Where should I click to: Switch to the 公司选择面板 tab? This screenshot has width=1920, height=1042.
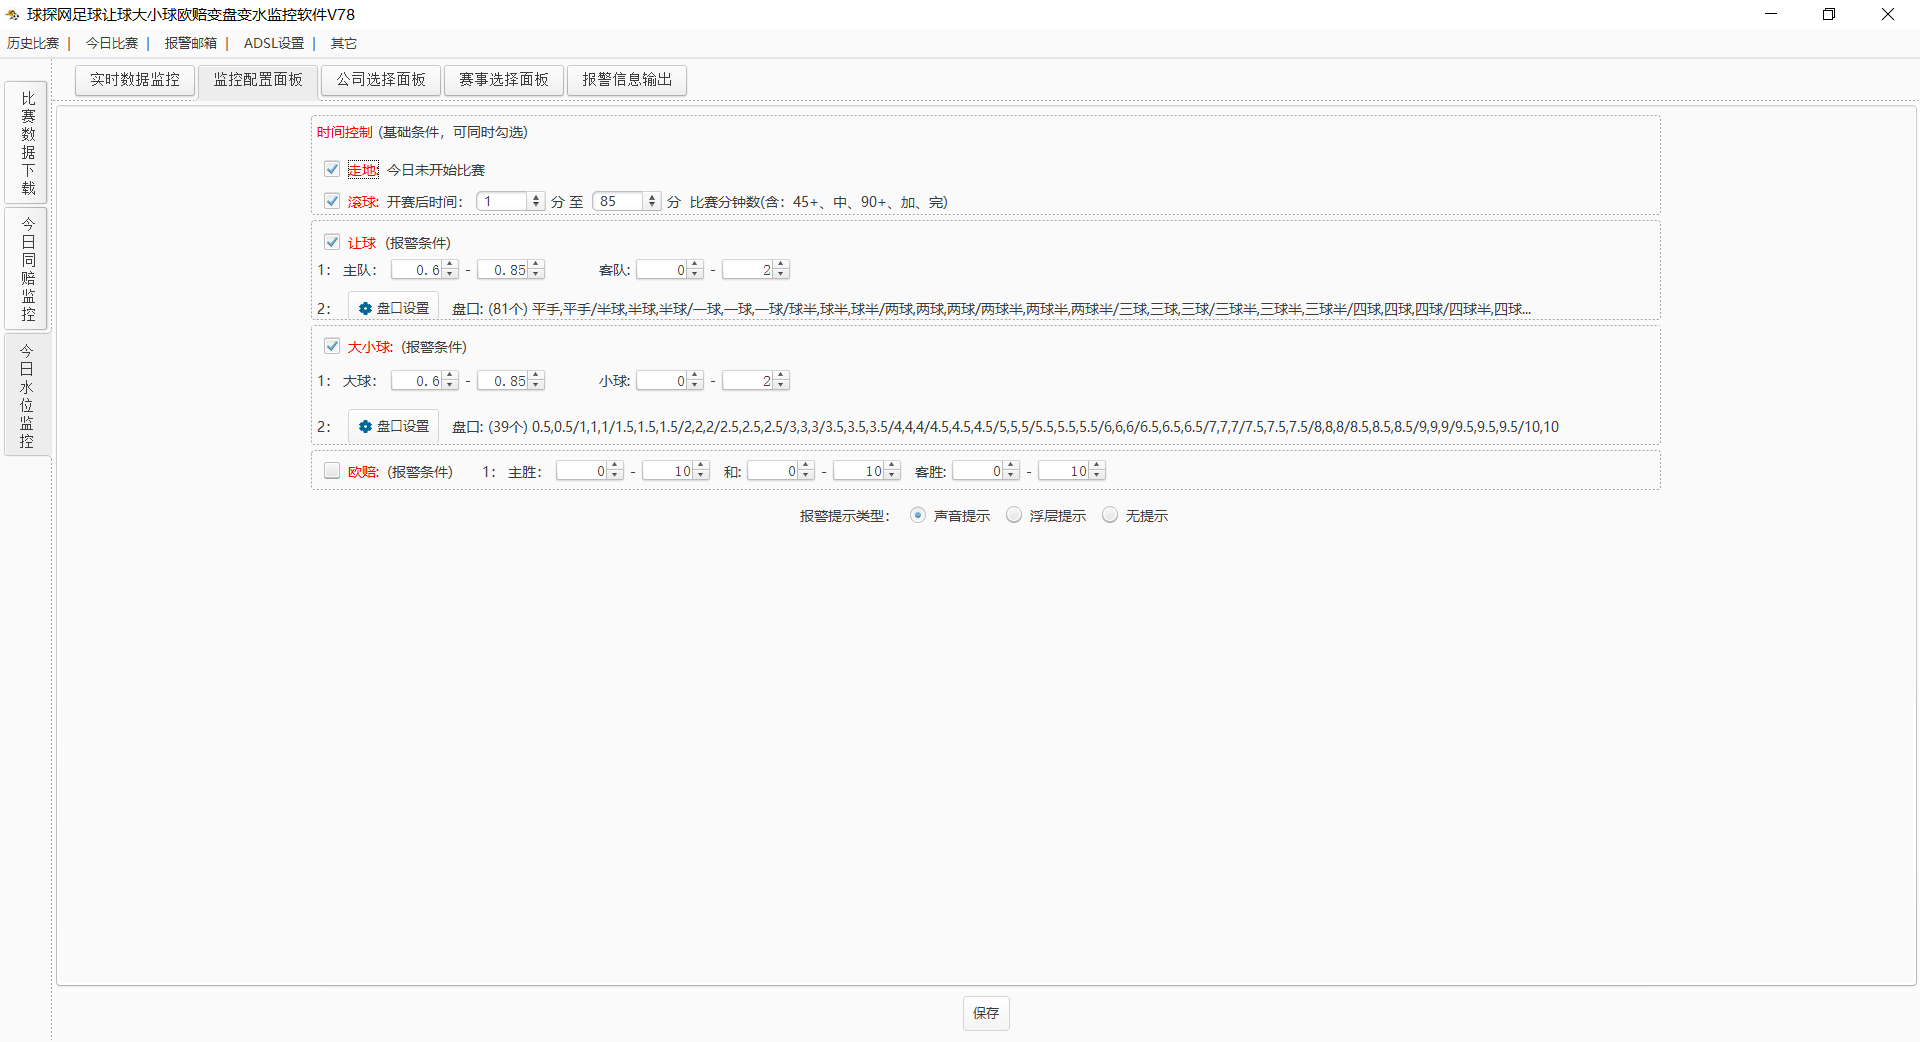click(381, 80)
